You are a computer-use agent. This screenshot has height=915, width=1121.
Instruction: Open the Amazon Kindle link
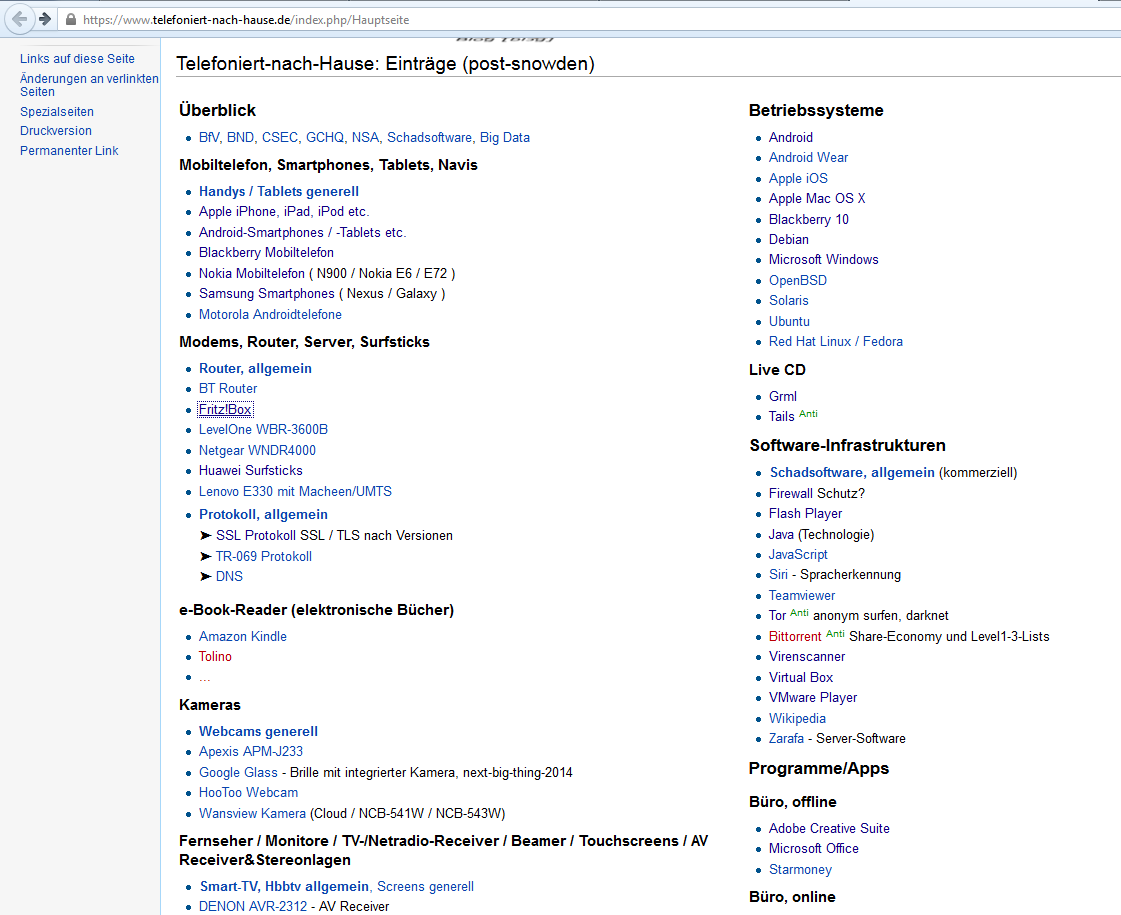(x=242, y=636)
